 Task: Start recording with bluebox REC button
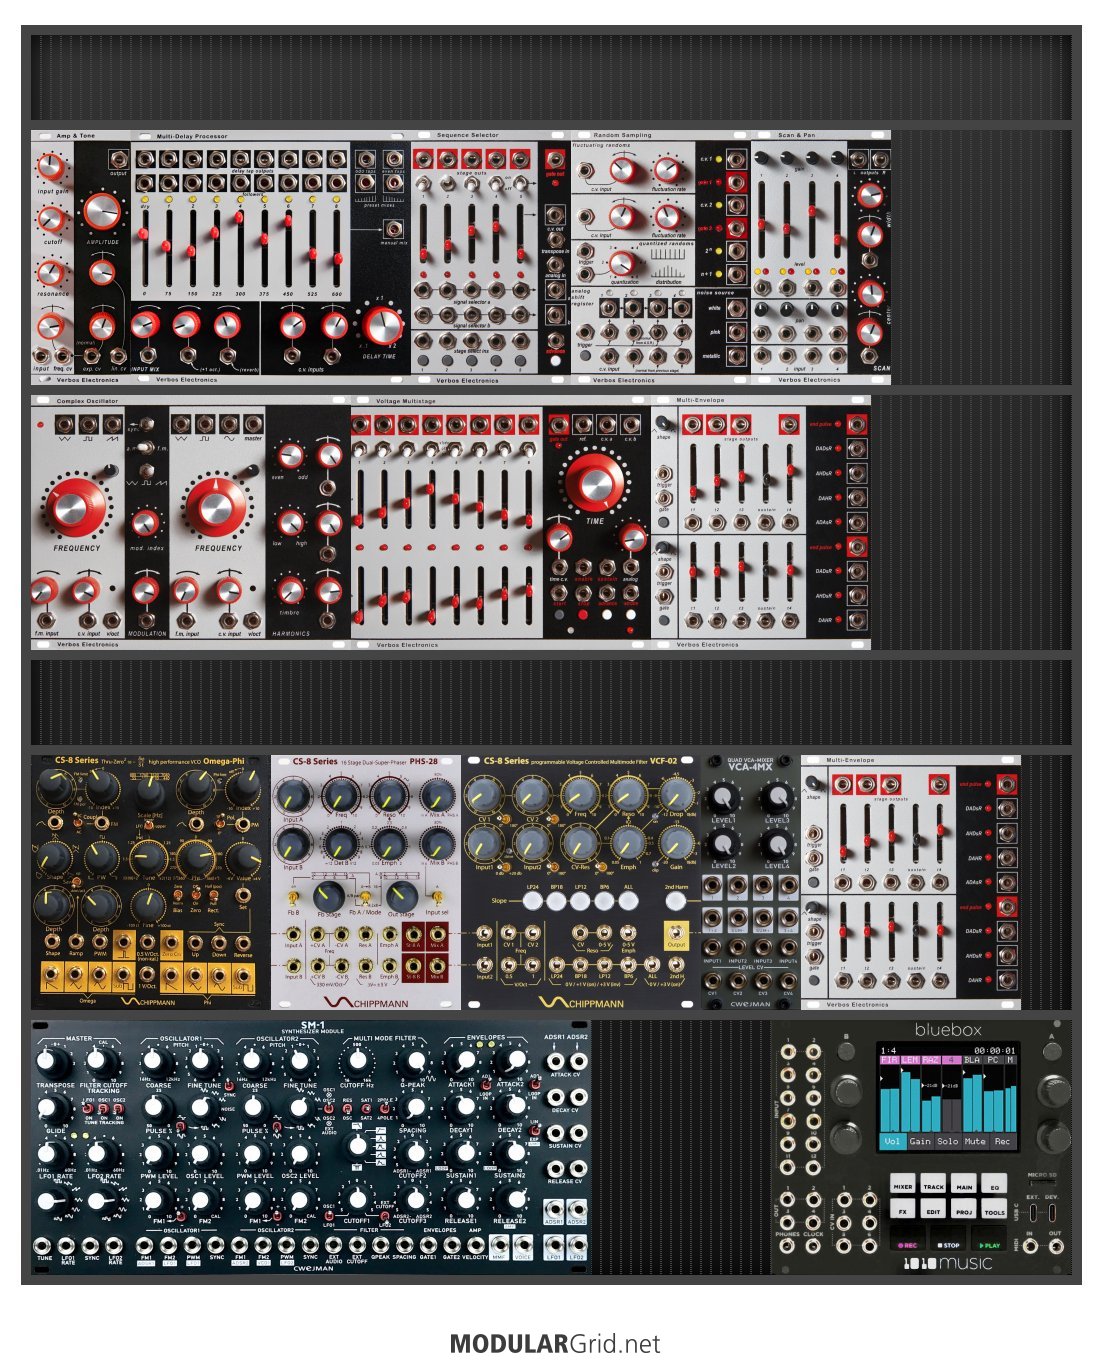[x=908, y=1238]
